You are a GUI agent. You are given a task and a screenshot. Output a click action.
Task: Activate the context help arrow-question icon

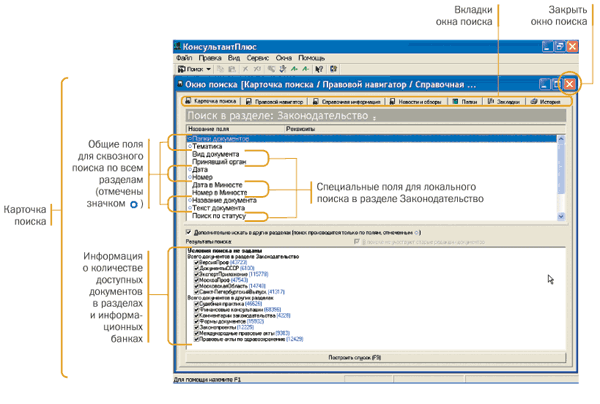[x=319, y=69]
